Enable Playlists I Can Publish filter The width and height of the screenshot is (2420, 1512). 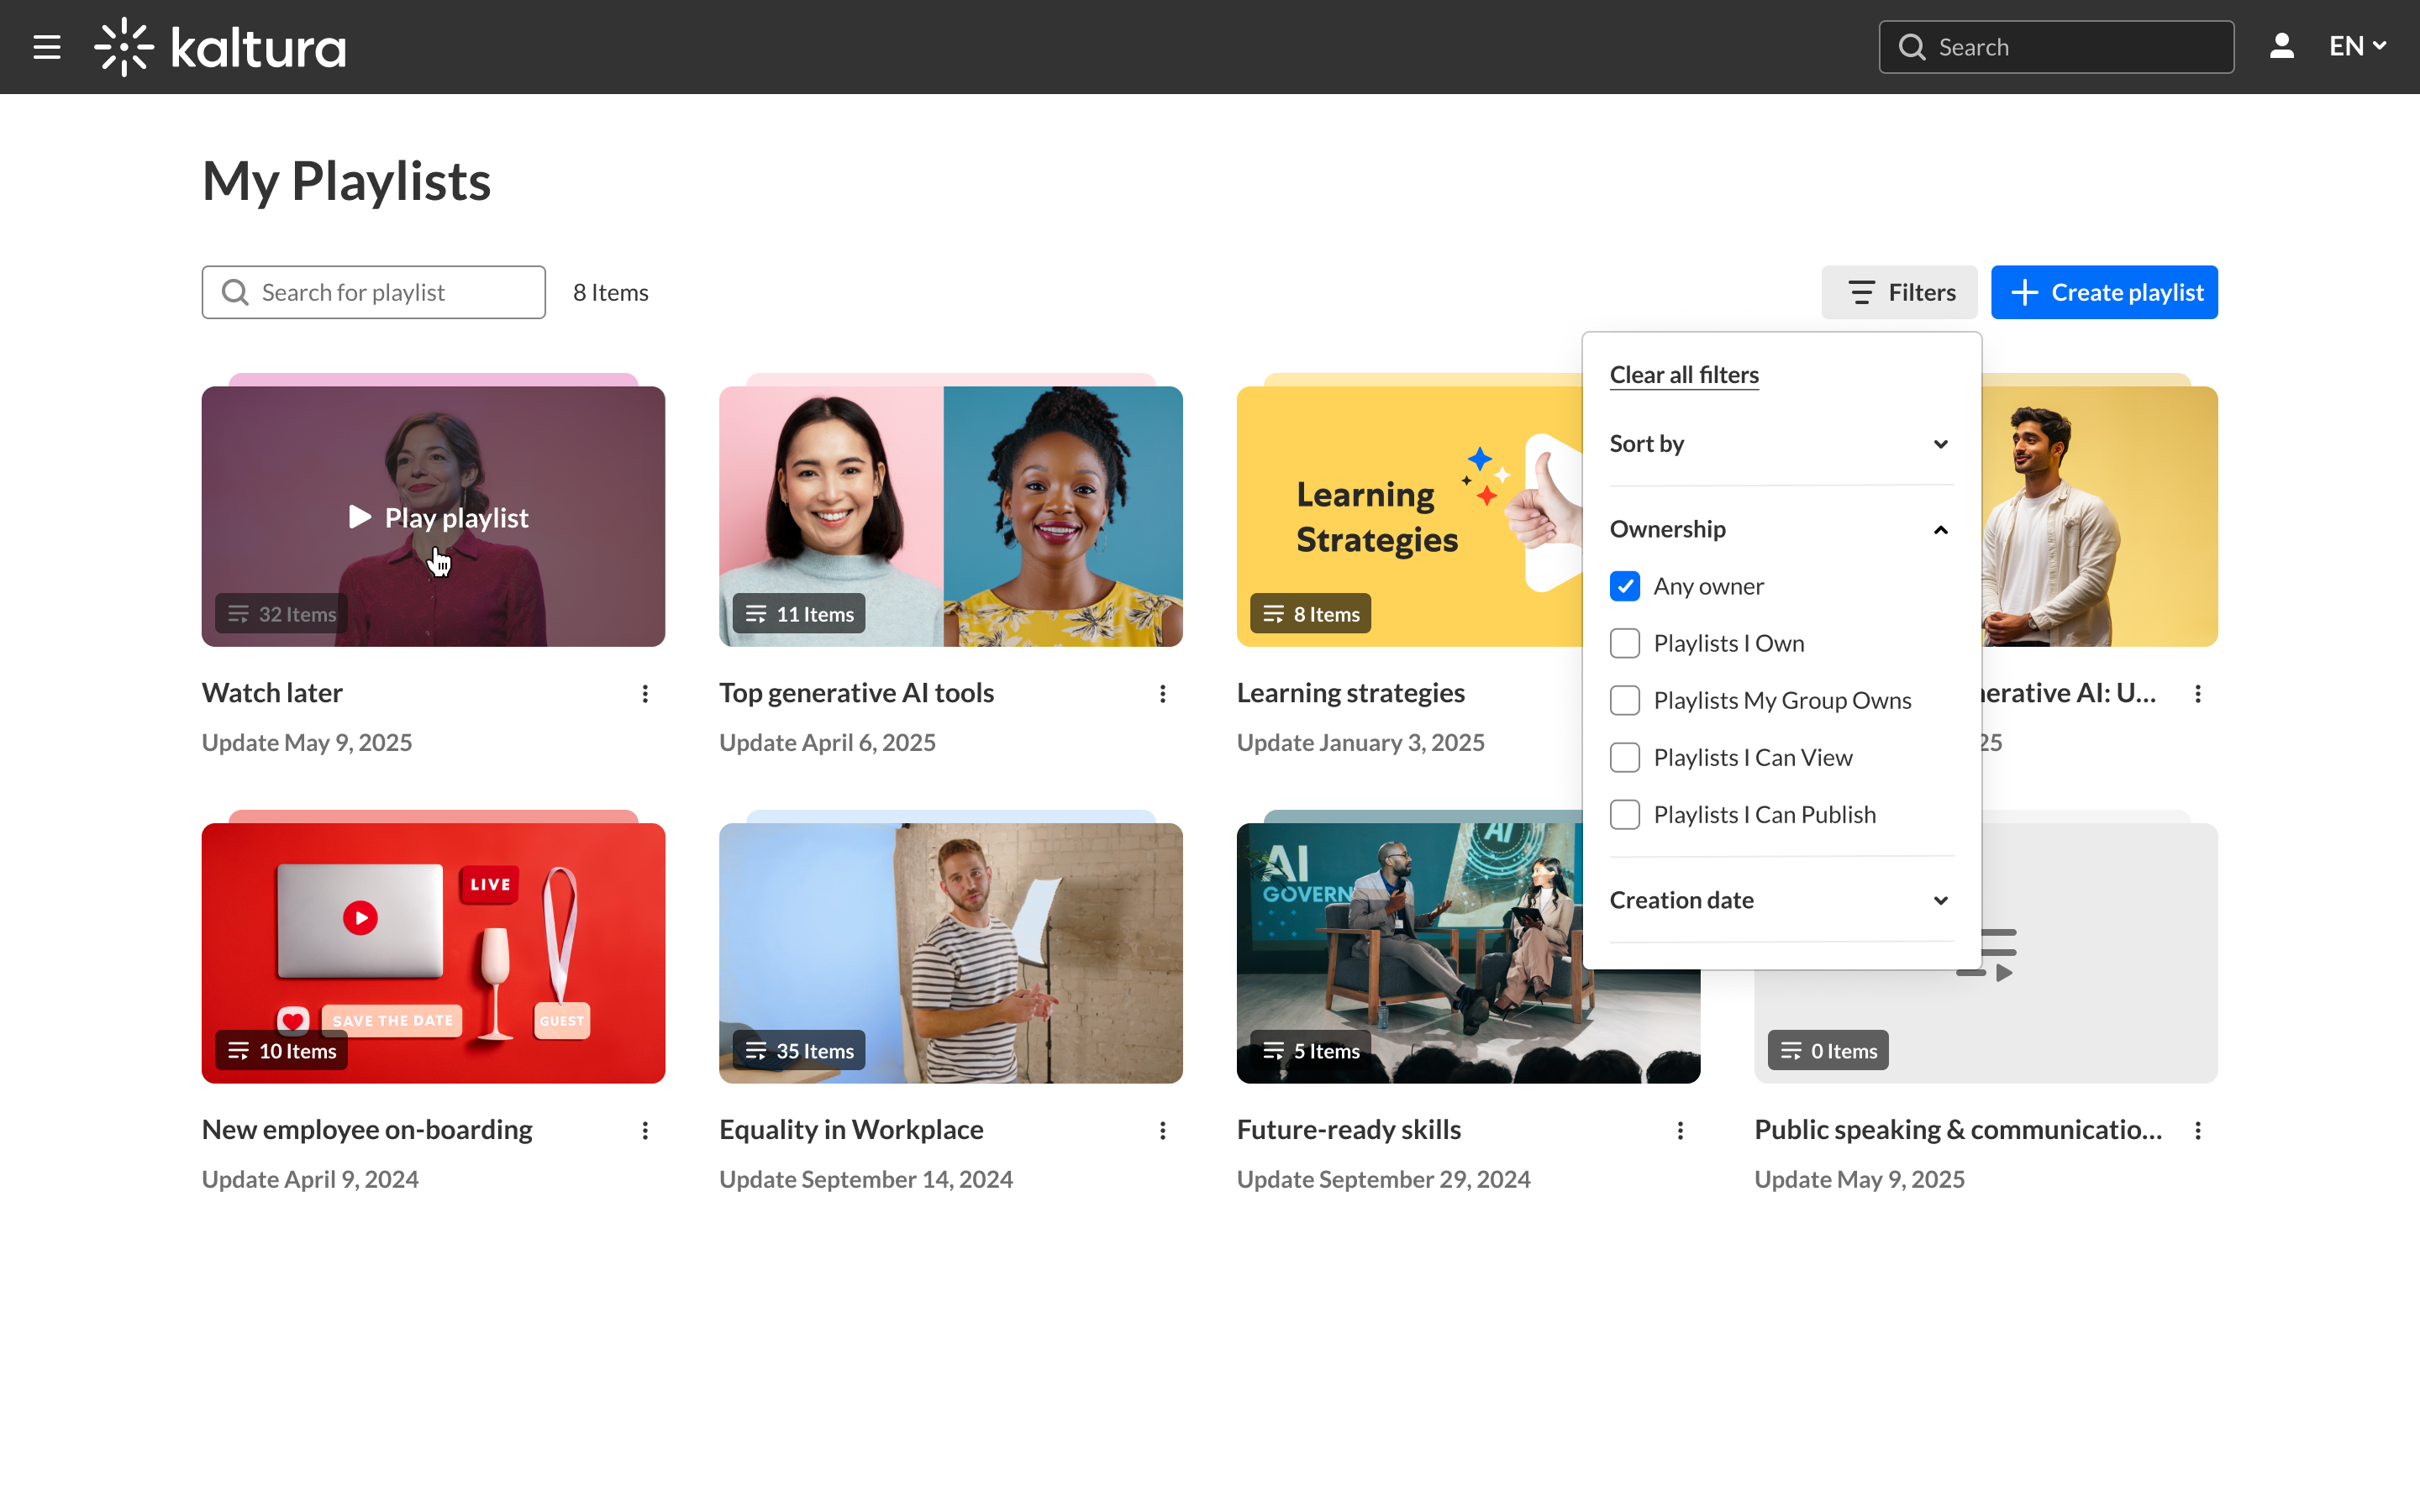coord(1625,814)
